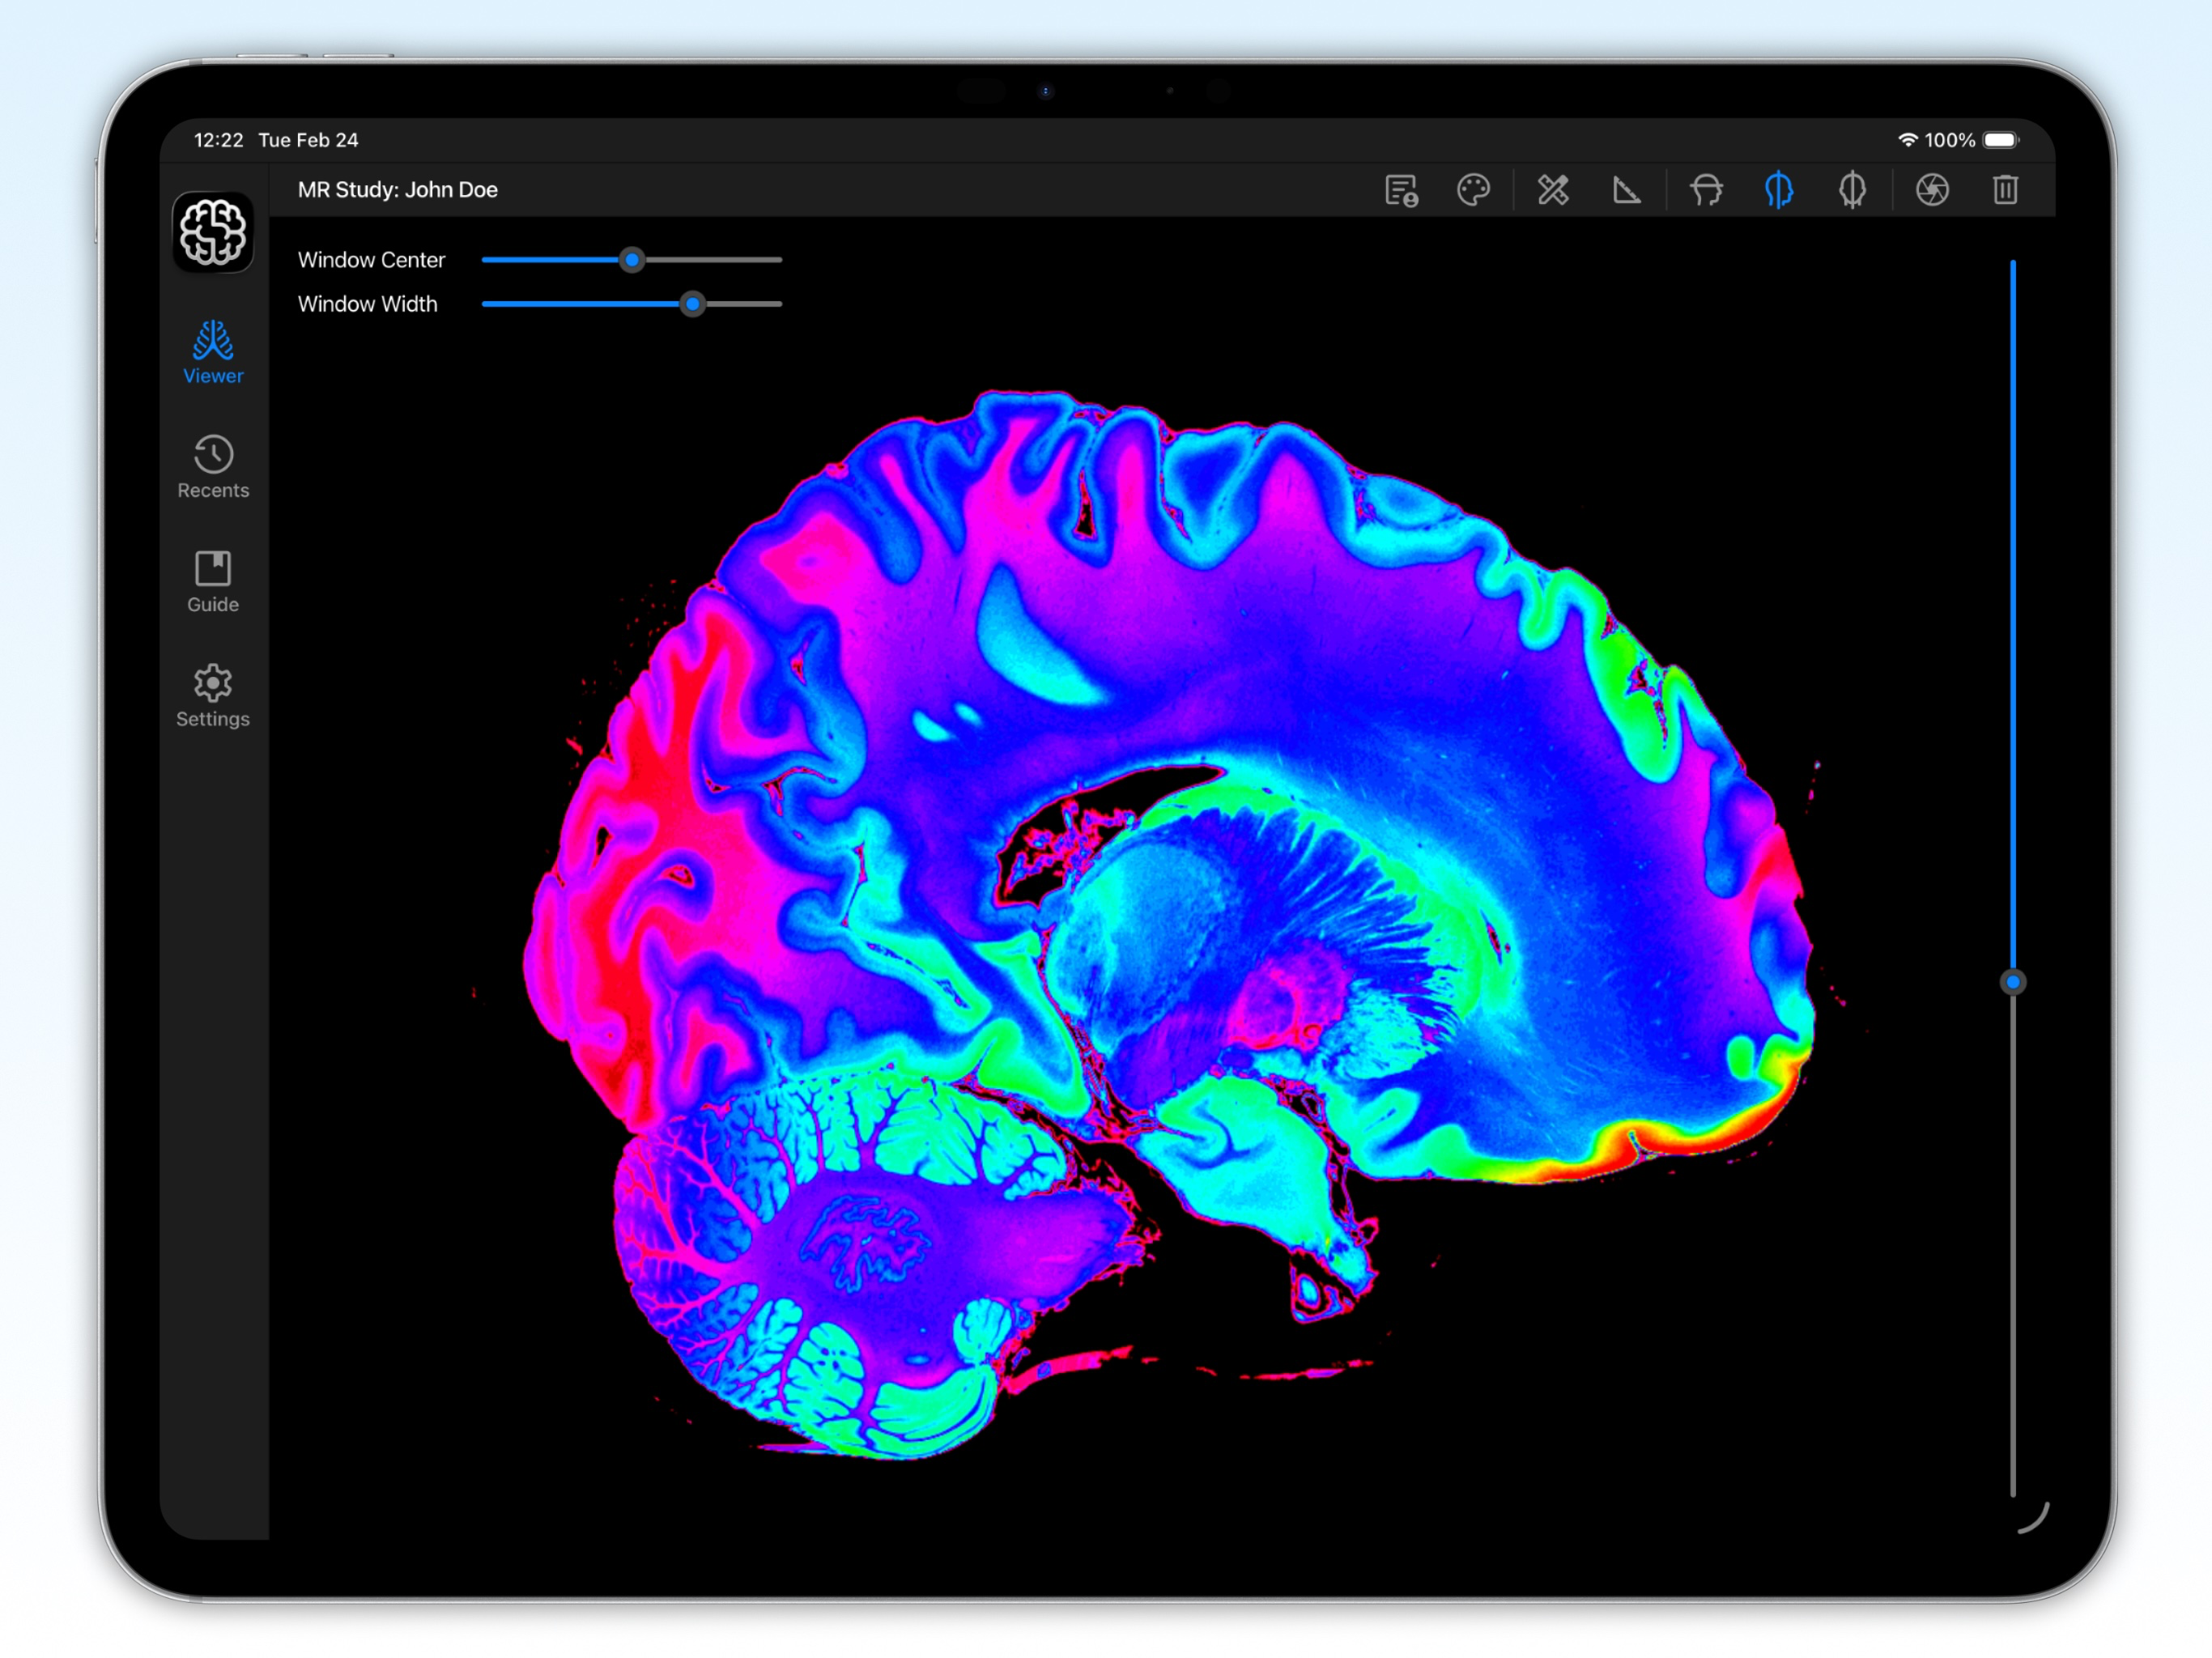Click the Window Width slider
Viewport: 2212px width, 1658px height.
(632, 304)
